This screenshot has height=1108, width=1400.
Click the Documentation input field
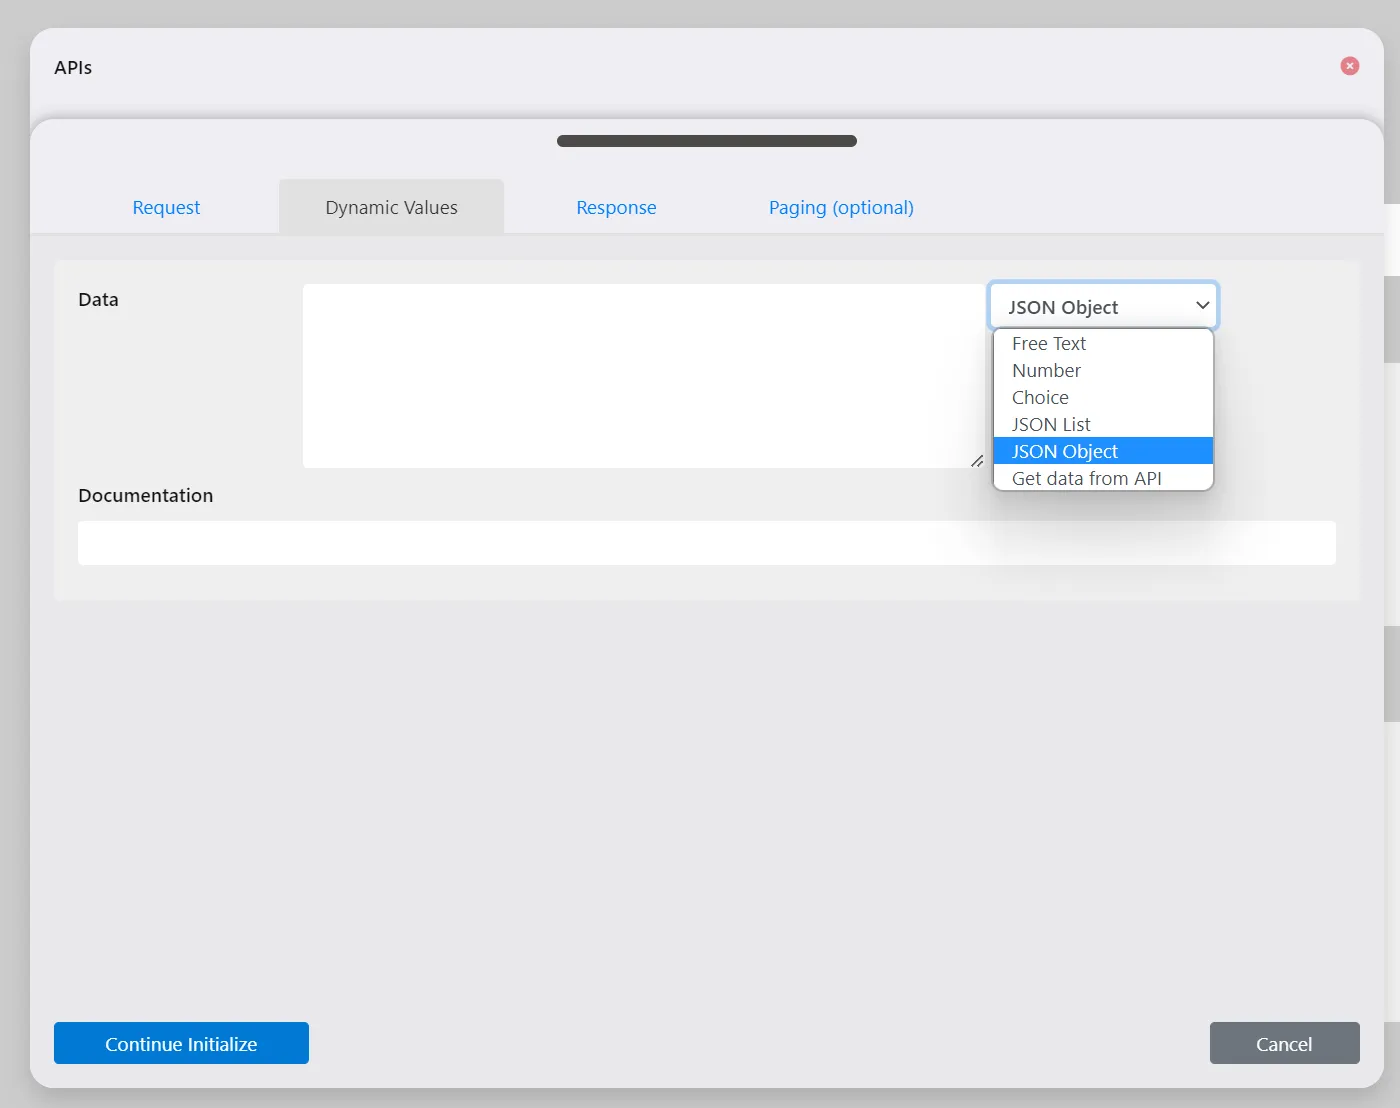coord(707,543)
